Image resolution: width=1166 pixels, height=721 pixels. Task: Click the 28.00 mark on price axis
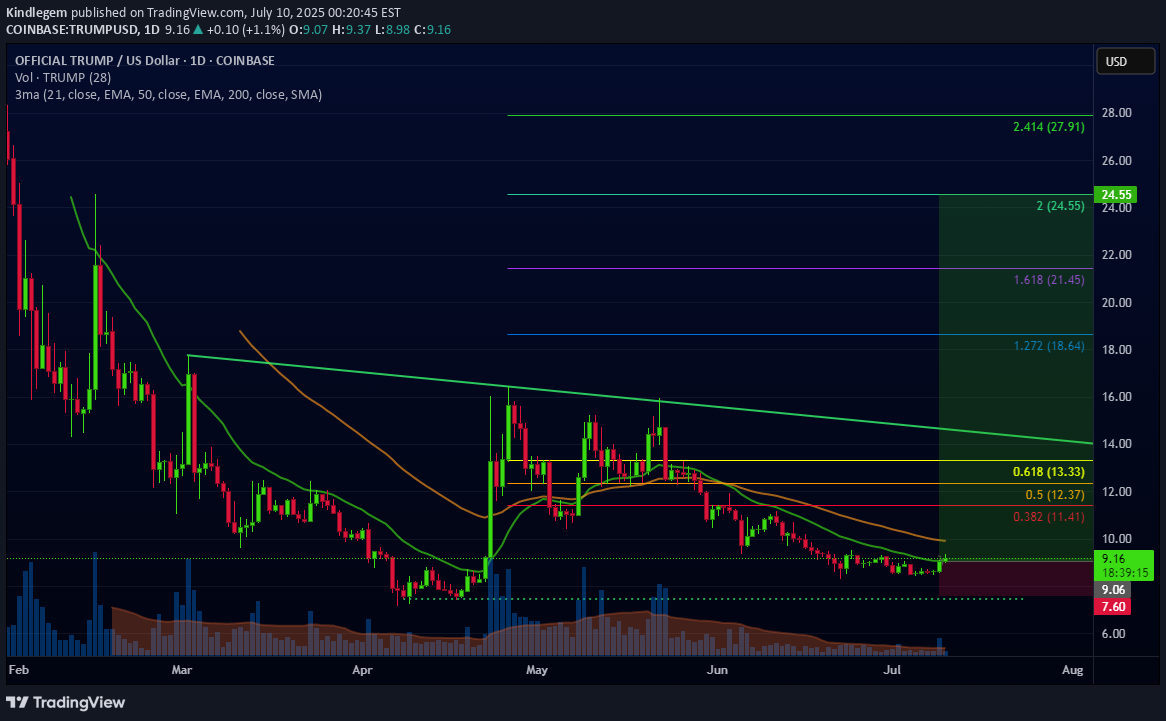1115,113
